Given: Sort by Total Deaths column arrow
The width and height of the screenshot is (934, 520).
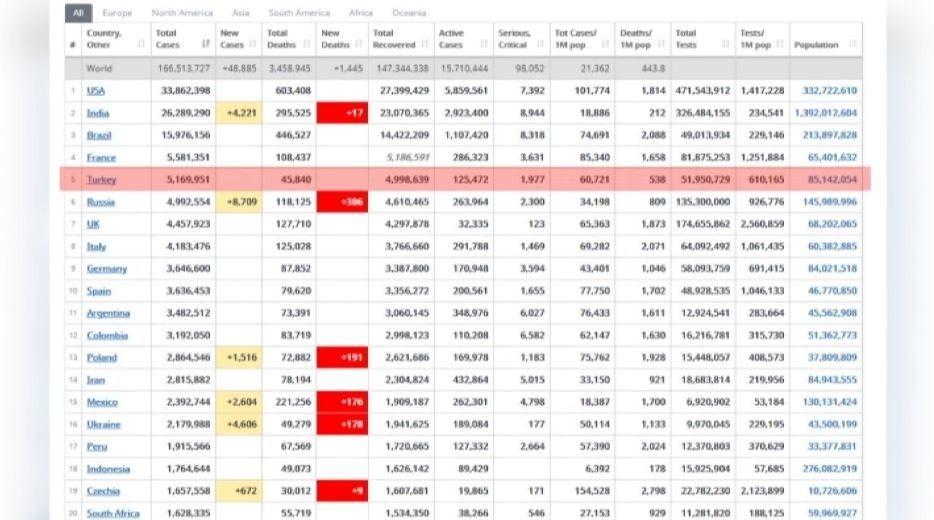Looking at the screenshot, I should tap(306, 45).
